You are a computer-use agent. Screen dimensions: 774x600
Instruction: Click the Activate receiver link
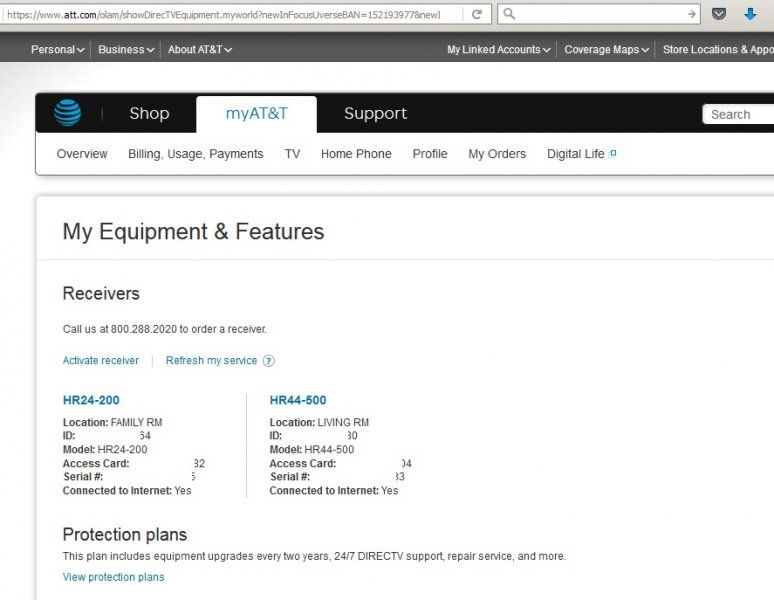coord(101,361)
